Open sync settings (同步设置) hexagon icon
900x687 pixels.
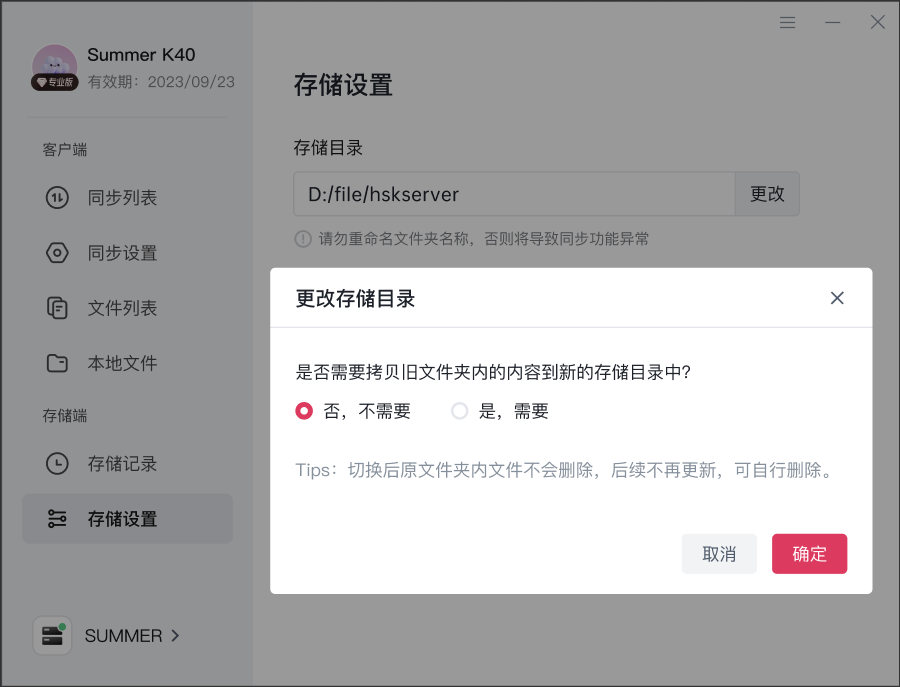[x=57, y=253]
